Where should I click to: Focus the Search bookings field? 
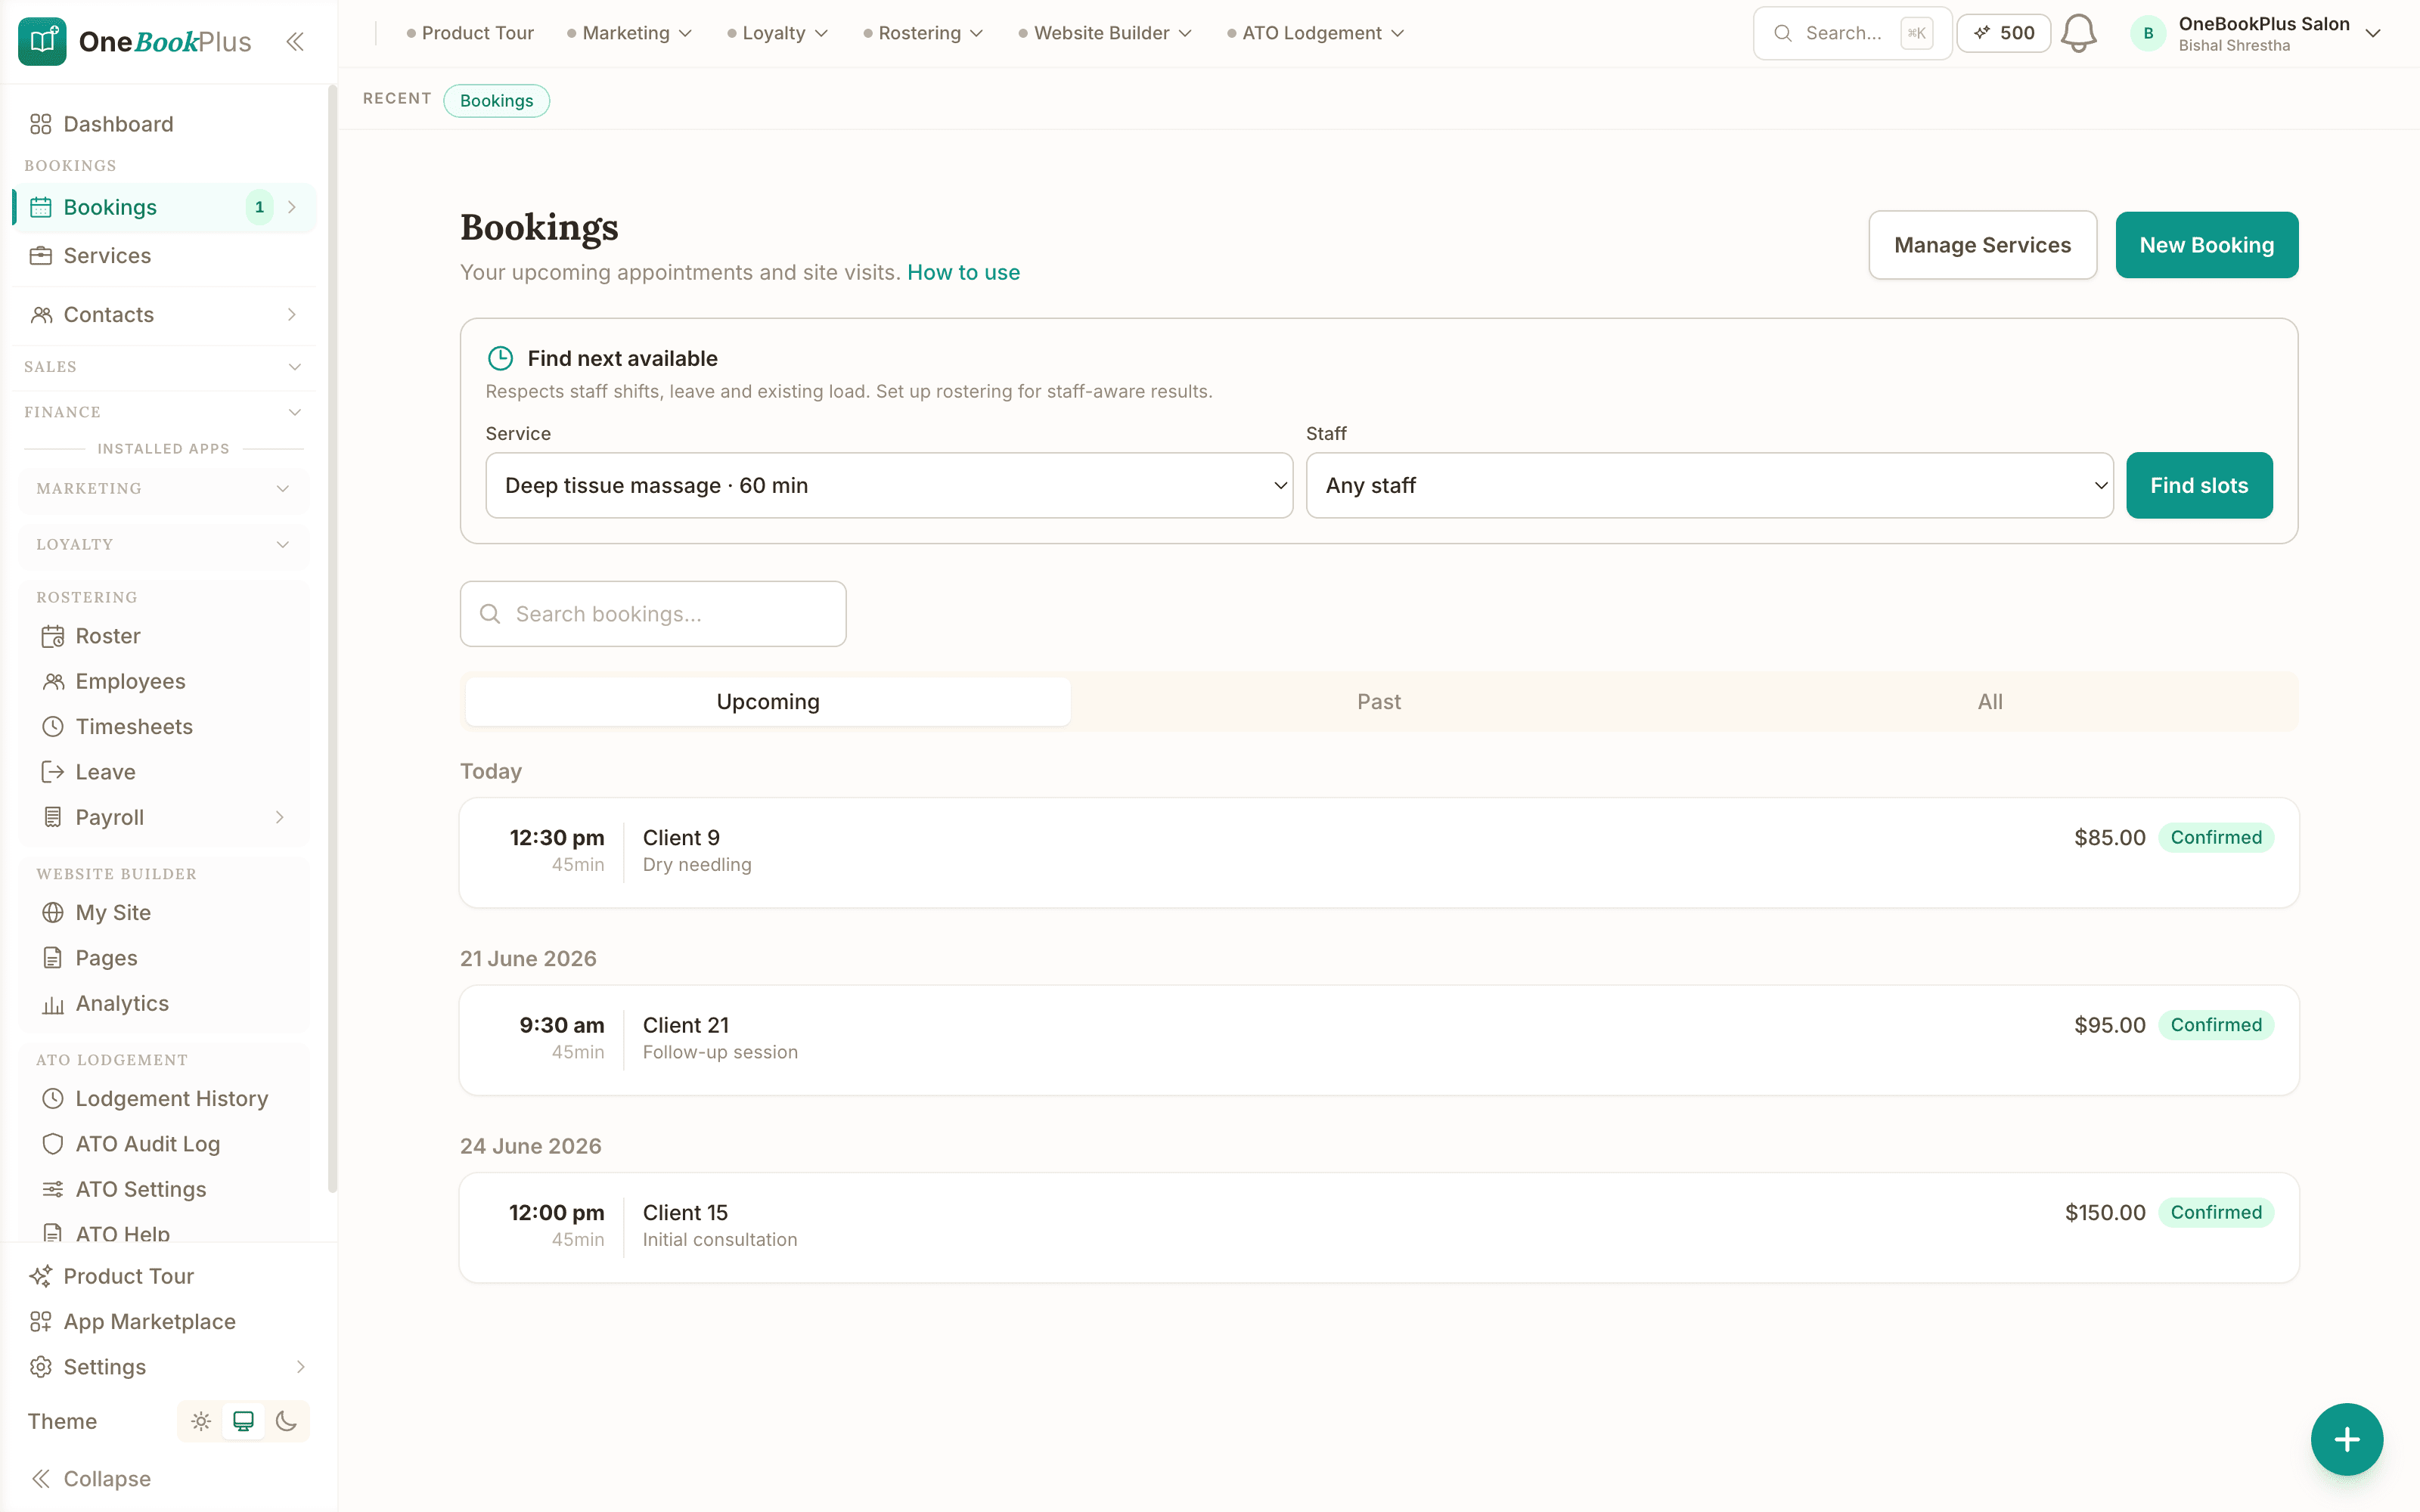[653, 614]
